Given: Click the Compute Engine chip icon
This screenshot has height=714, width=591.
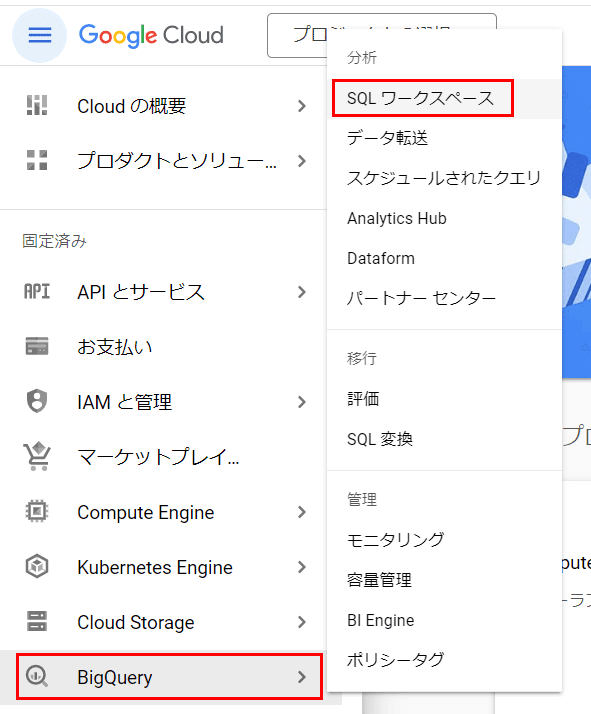Looking at the screenshot, I should pos(37,511).
